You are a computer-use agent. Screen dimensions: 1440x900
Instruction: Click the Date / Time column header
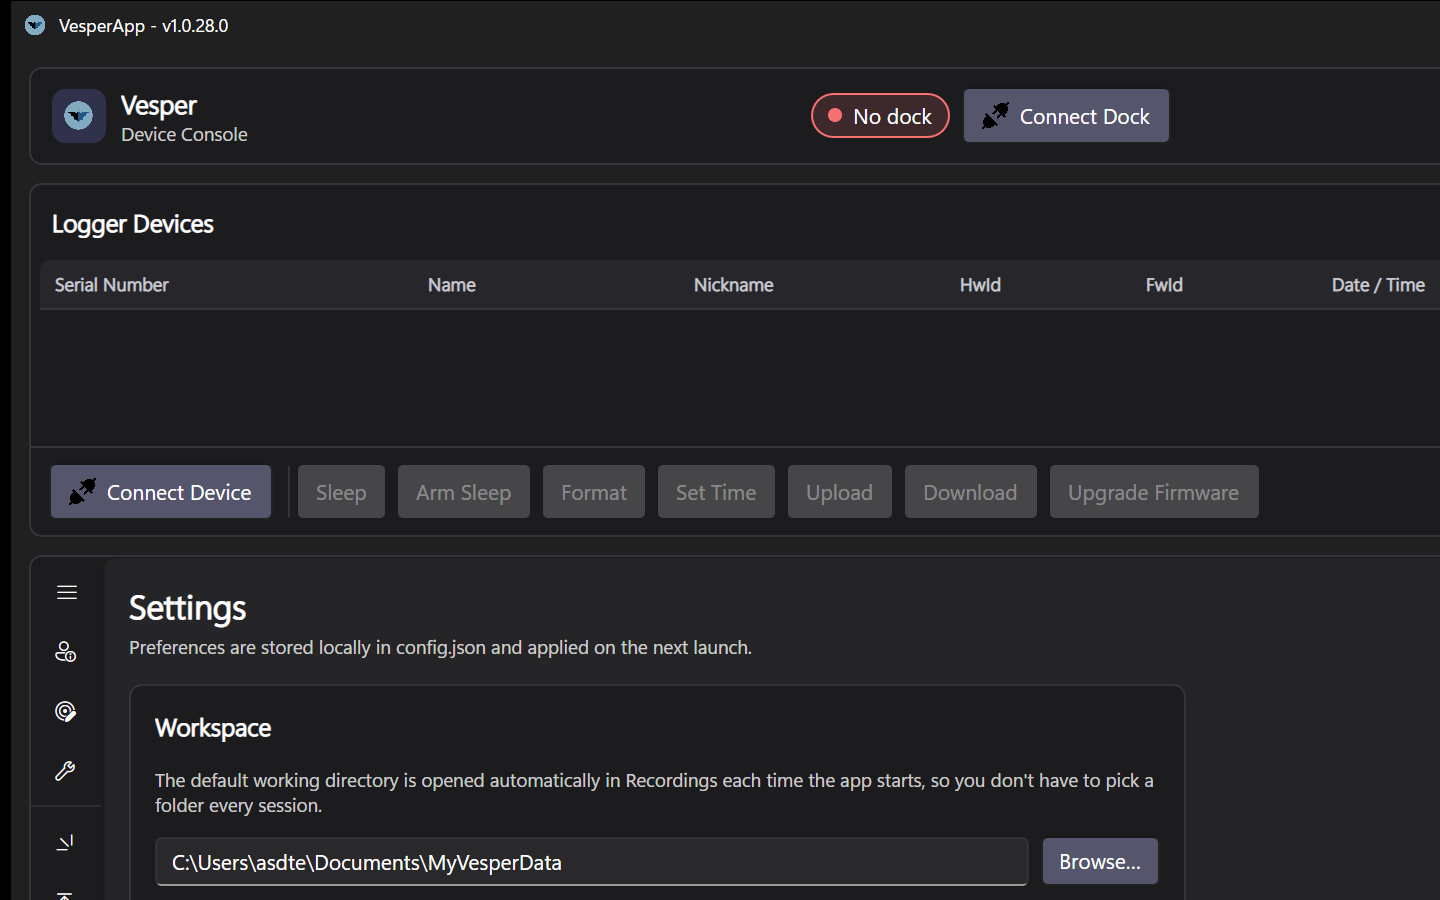coord(1378,285)
